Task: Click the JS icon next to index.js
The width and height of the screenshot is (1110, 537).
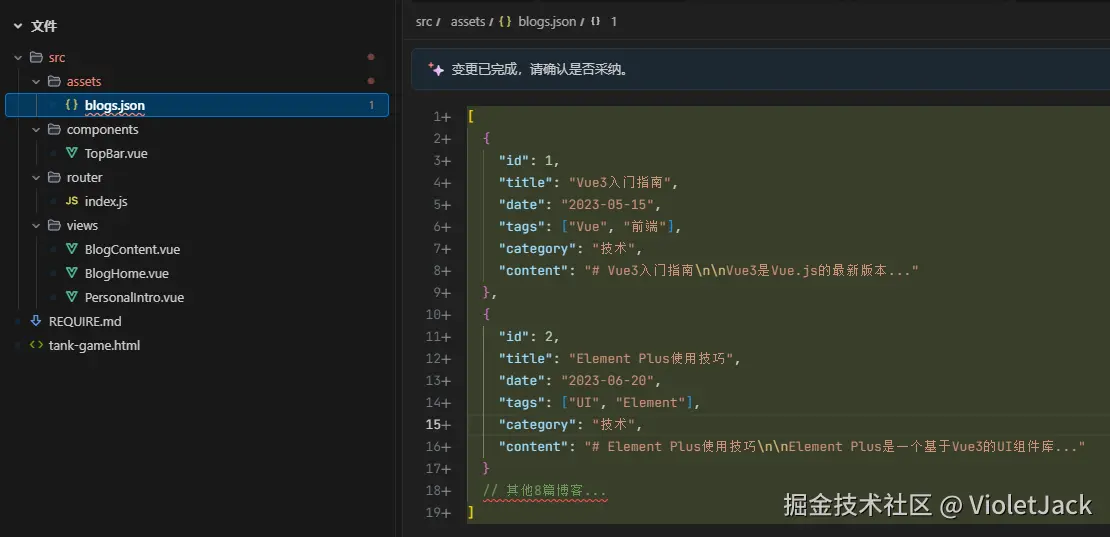Action: pyautogui.click(x=72, y=201)
